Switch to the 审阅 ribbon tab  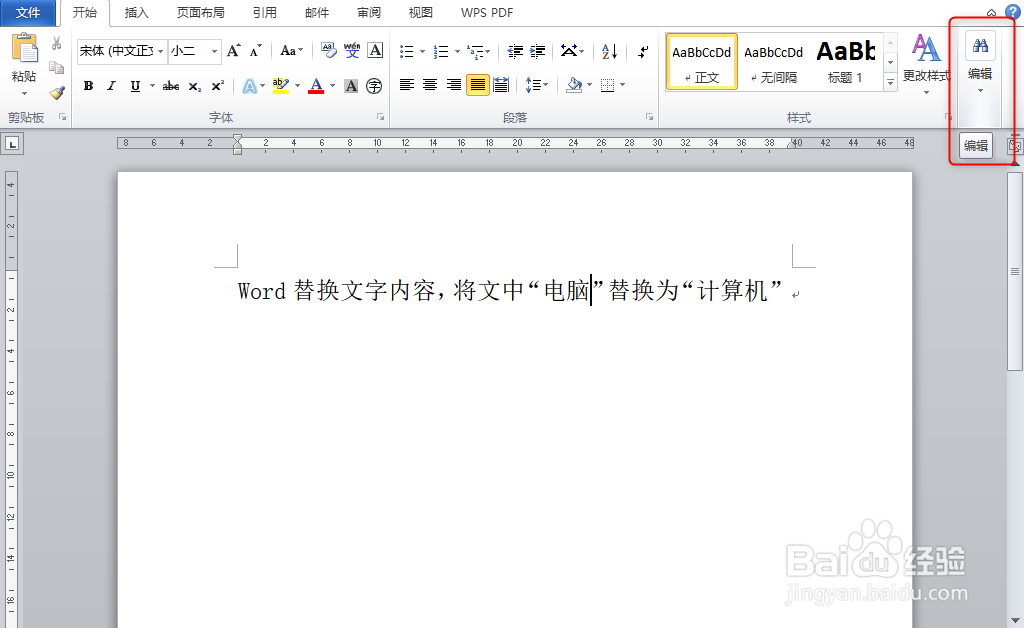[x=368, y=13]
